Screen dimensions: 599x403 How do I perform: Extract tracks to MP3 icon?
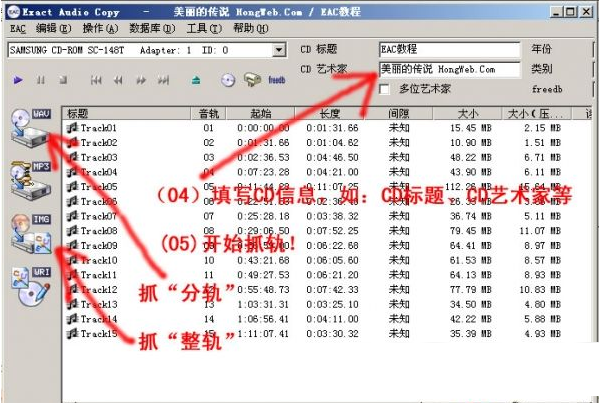coord(31,181)
